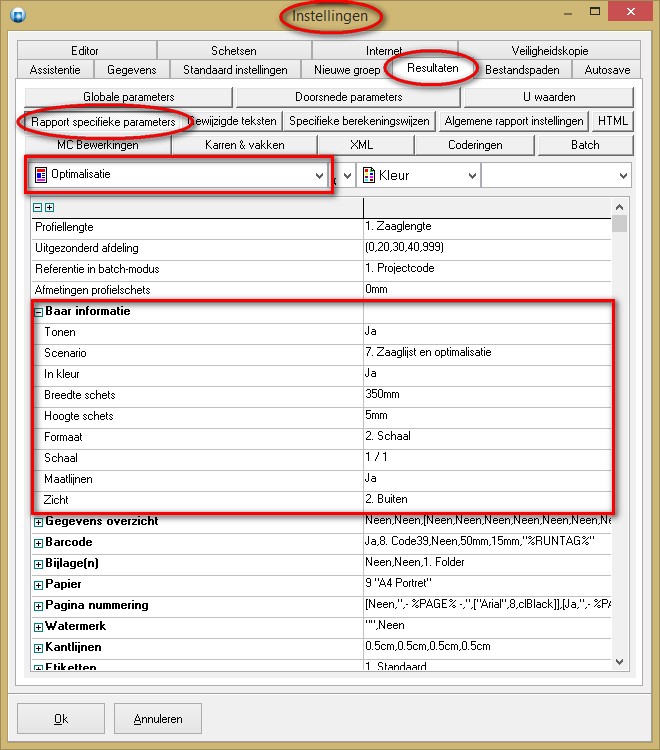The width and height of the screenshot is (660, 750).
Task: Click Hoogte schets value '5mm'
Action: pyautogui.click(x=376, y=415)
